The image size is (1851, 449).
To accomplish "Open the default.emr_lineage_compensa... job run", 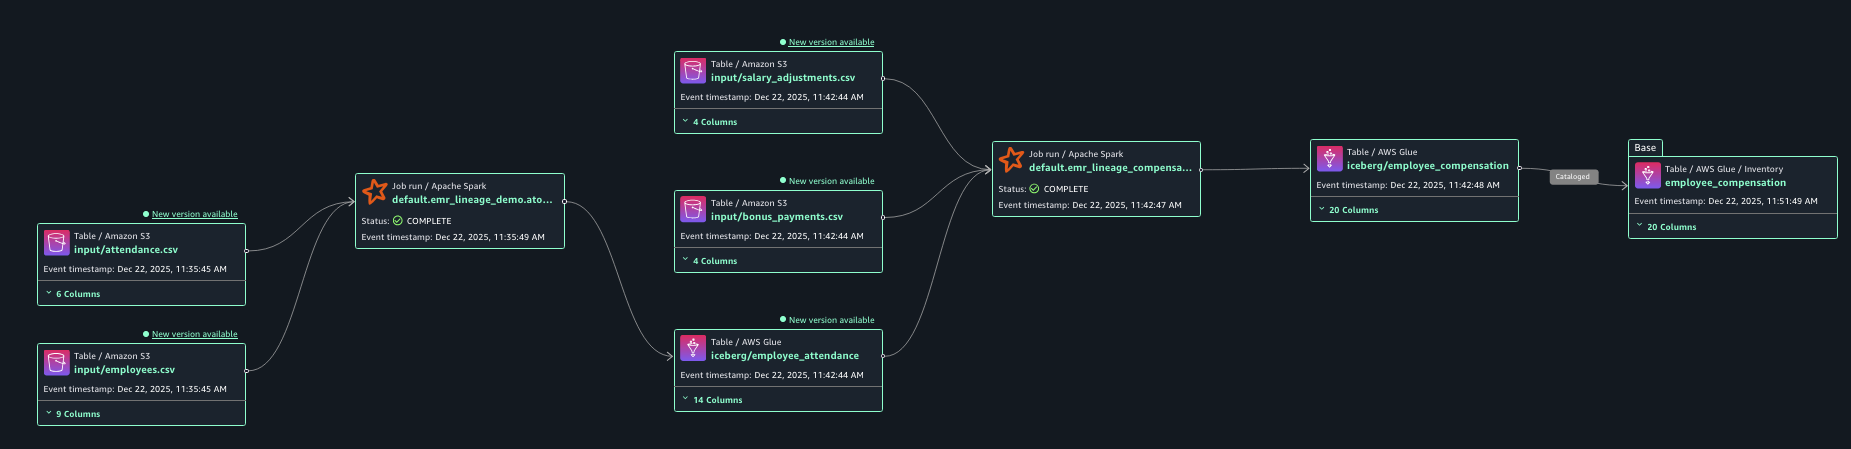I will (x=1110, y=168).
